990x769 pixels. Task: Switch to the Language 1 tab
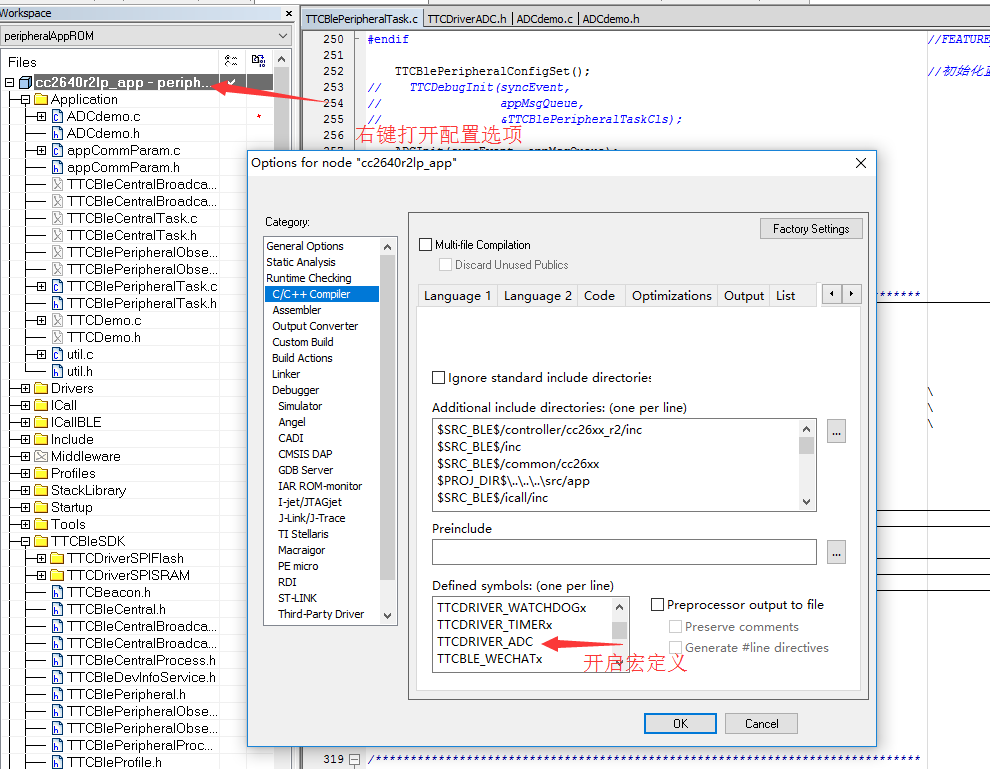(458, 295)
